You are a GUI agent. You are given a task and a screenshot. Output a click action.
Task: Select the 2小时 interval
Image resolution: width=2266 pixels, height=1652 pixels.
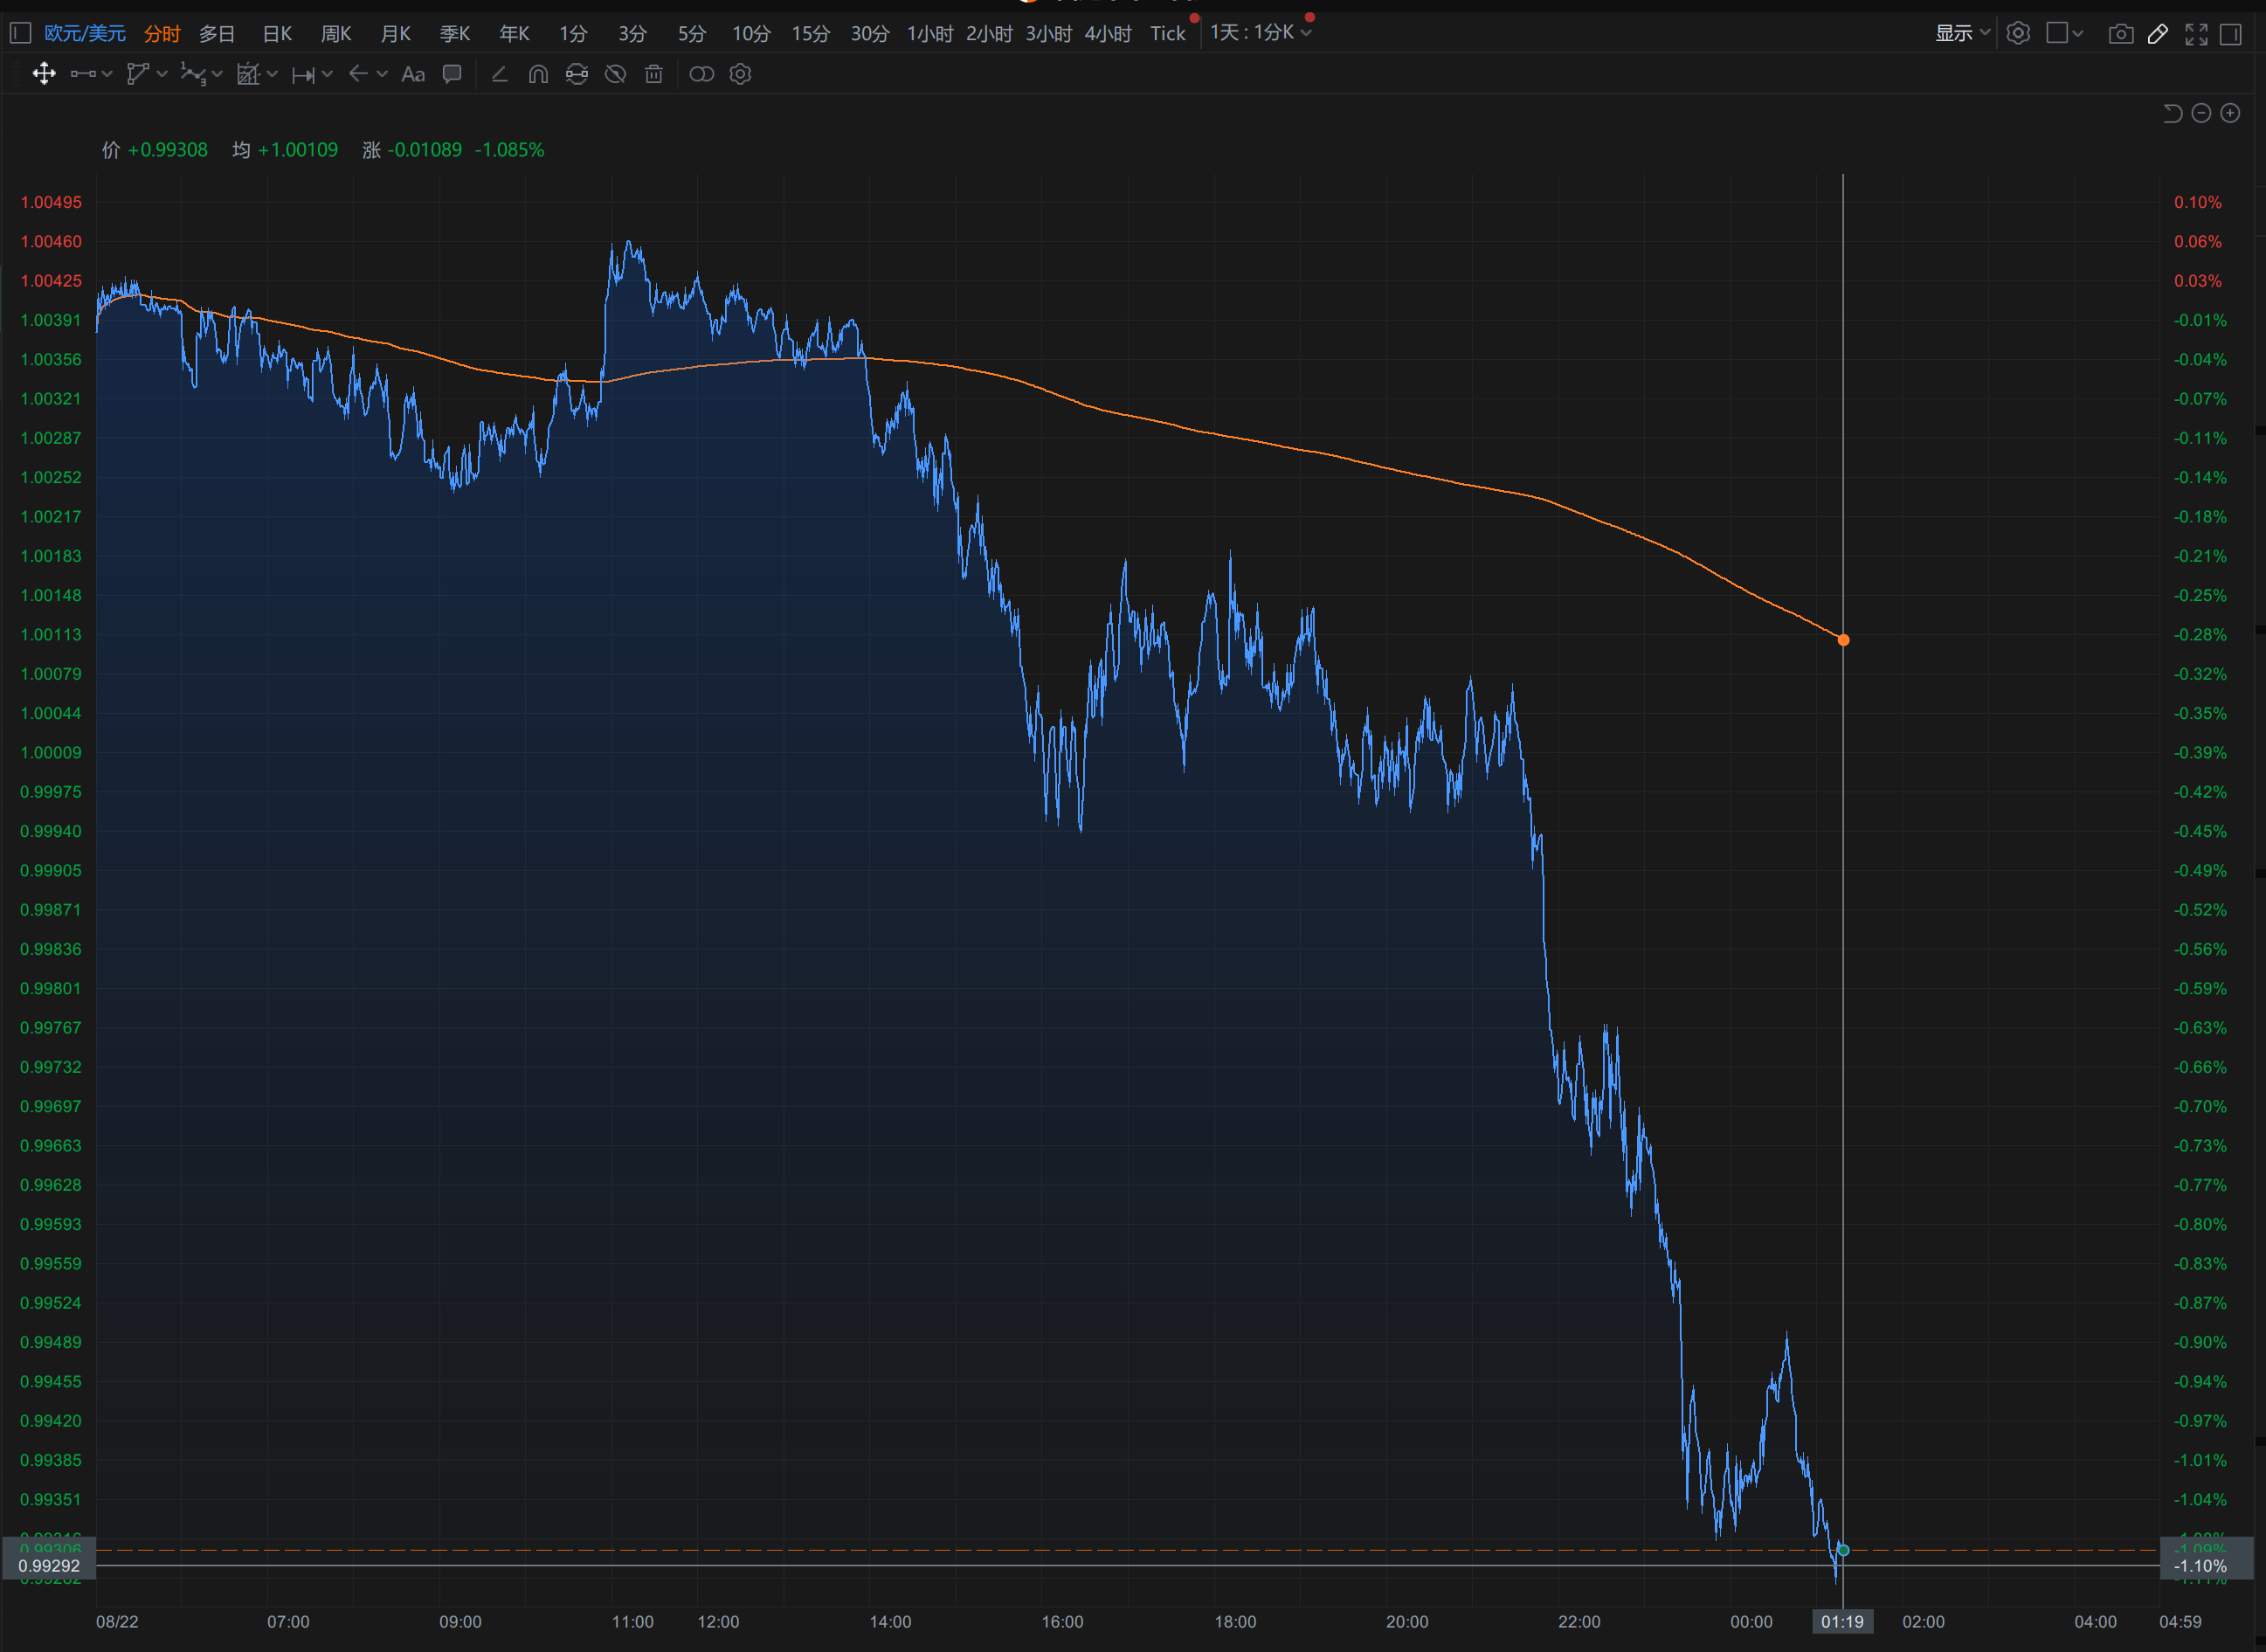[x=989, y=34]
